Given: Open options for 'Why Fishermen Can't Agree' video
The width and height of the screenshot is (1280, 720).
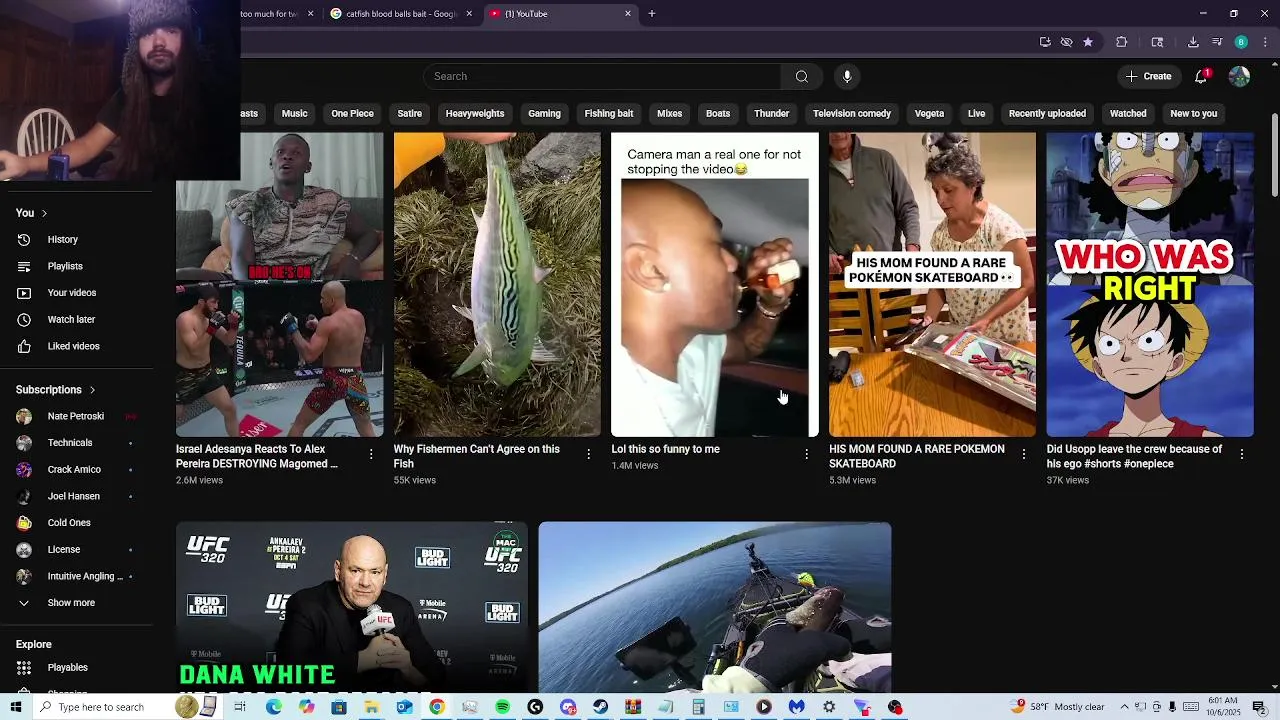Looking at the screenshot, I should pyautogui.click(x=588, y=454).
